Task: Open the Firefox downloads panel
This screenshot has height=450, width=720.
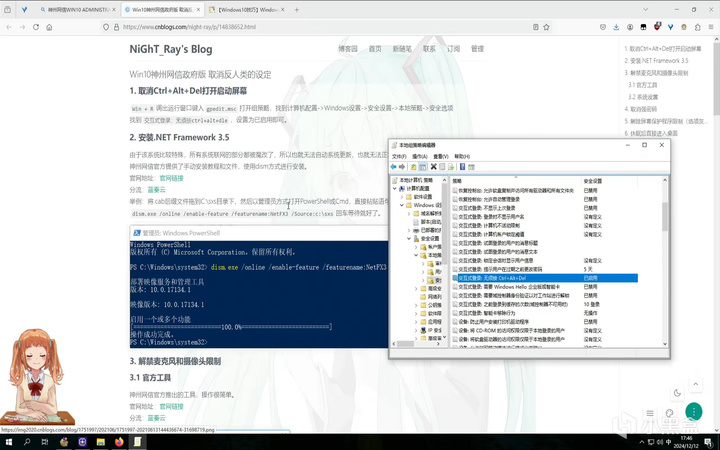Action: point(616,27)
